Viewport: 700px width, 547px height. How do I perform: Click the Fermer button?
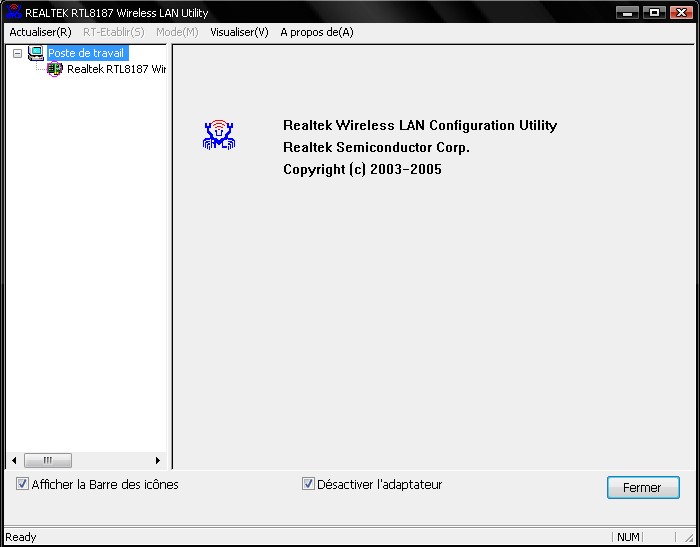tap(643, 487)
